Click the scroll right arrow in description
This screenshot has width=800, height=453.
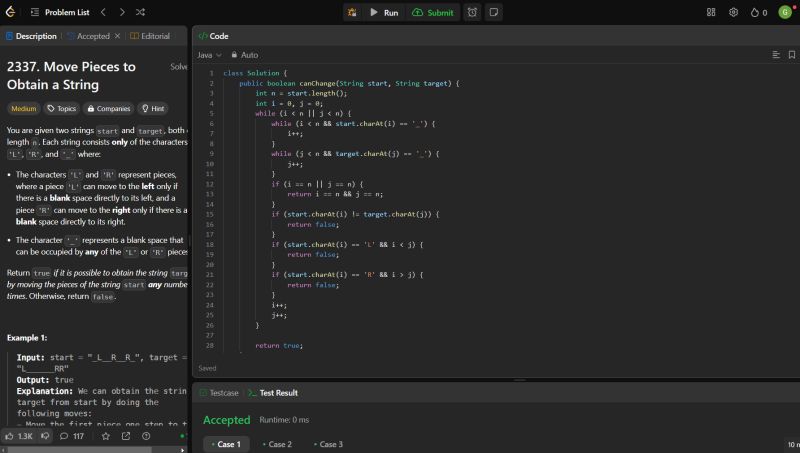(183, 450)
